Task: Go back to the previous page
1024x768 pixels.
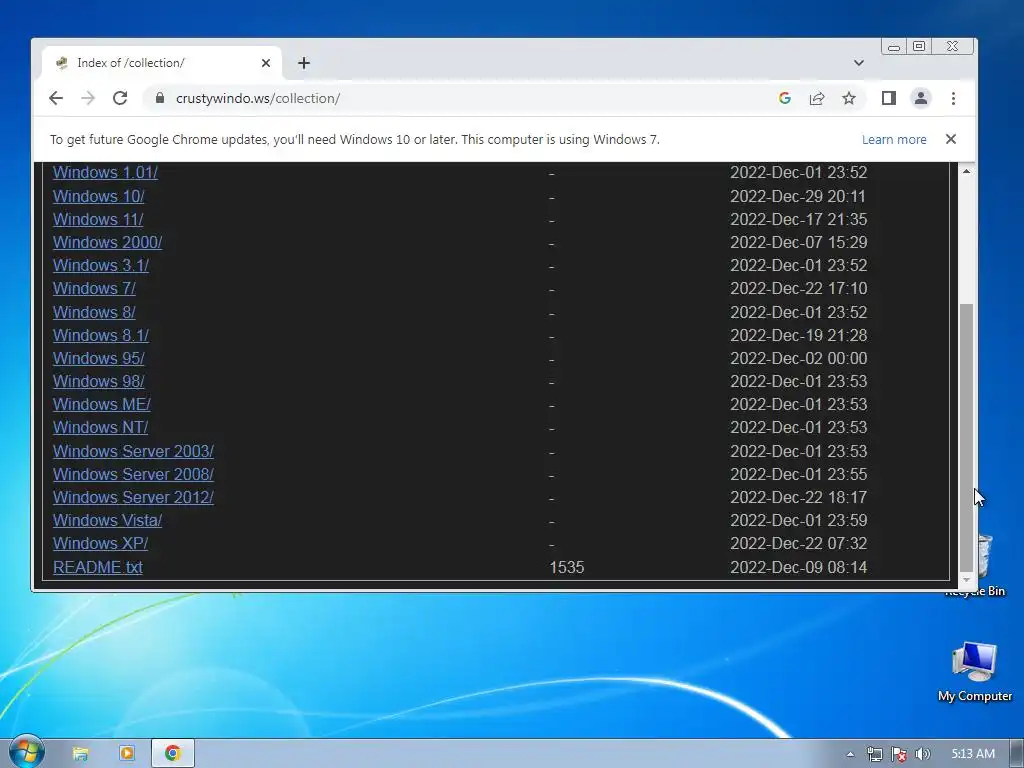Action: pos(56,98)
